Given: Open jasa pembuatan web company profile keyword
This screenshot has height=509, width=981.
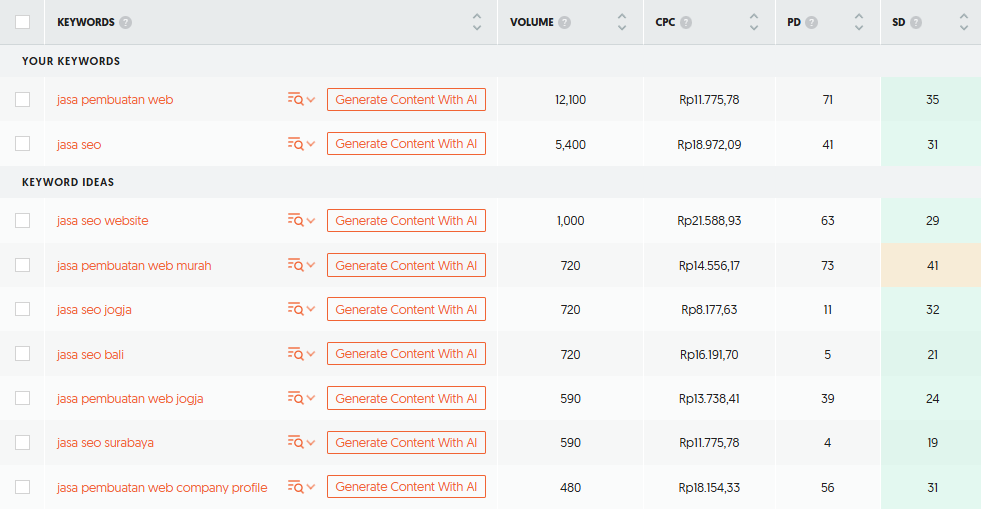Looking at the screenshot, I should coord(162,487).
